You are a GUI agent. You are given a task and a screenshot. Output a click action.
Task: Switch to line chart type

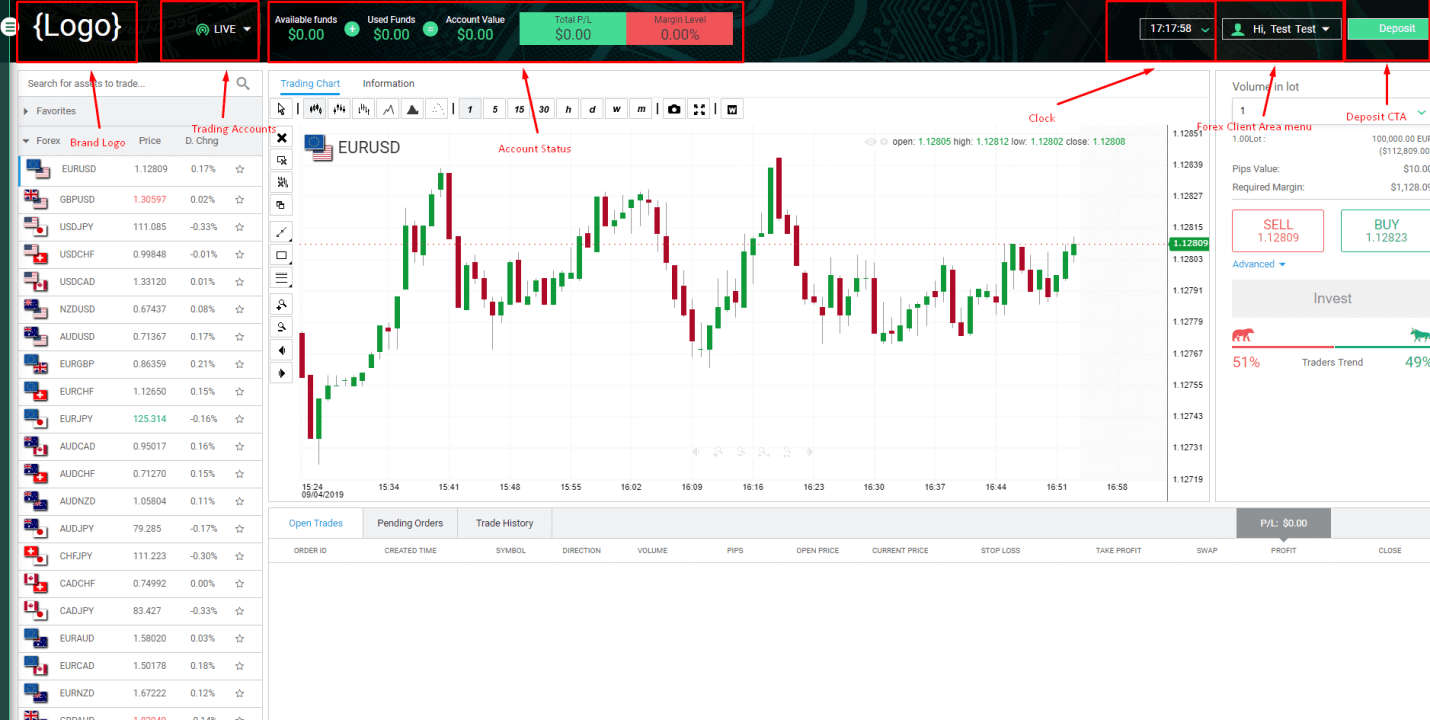[388, 109]
